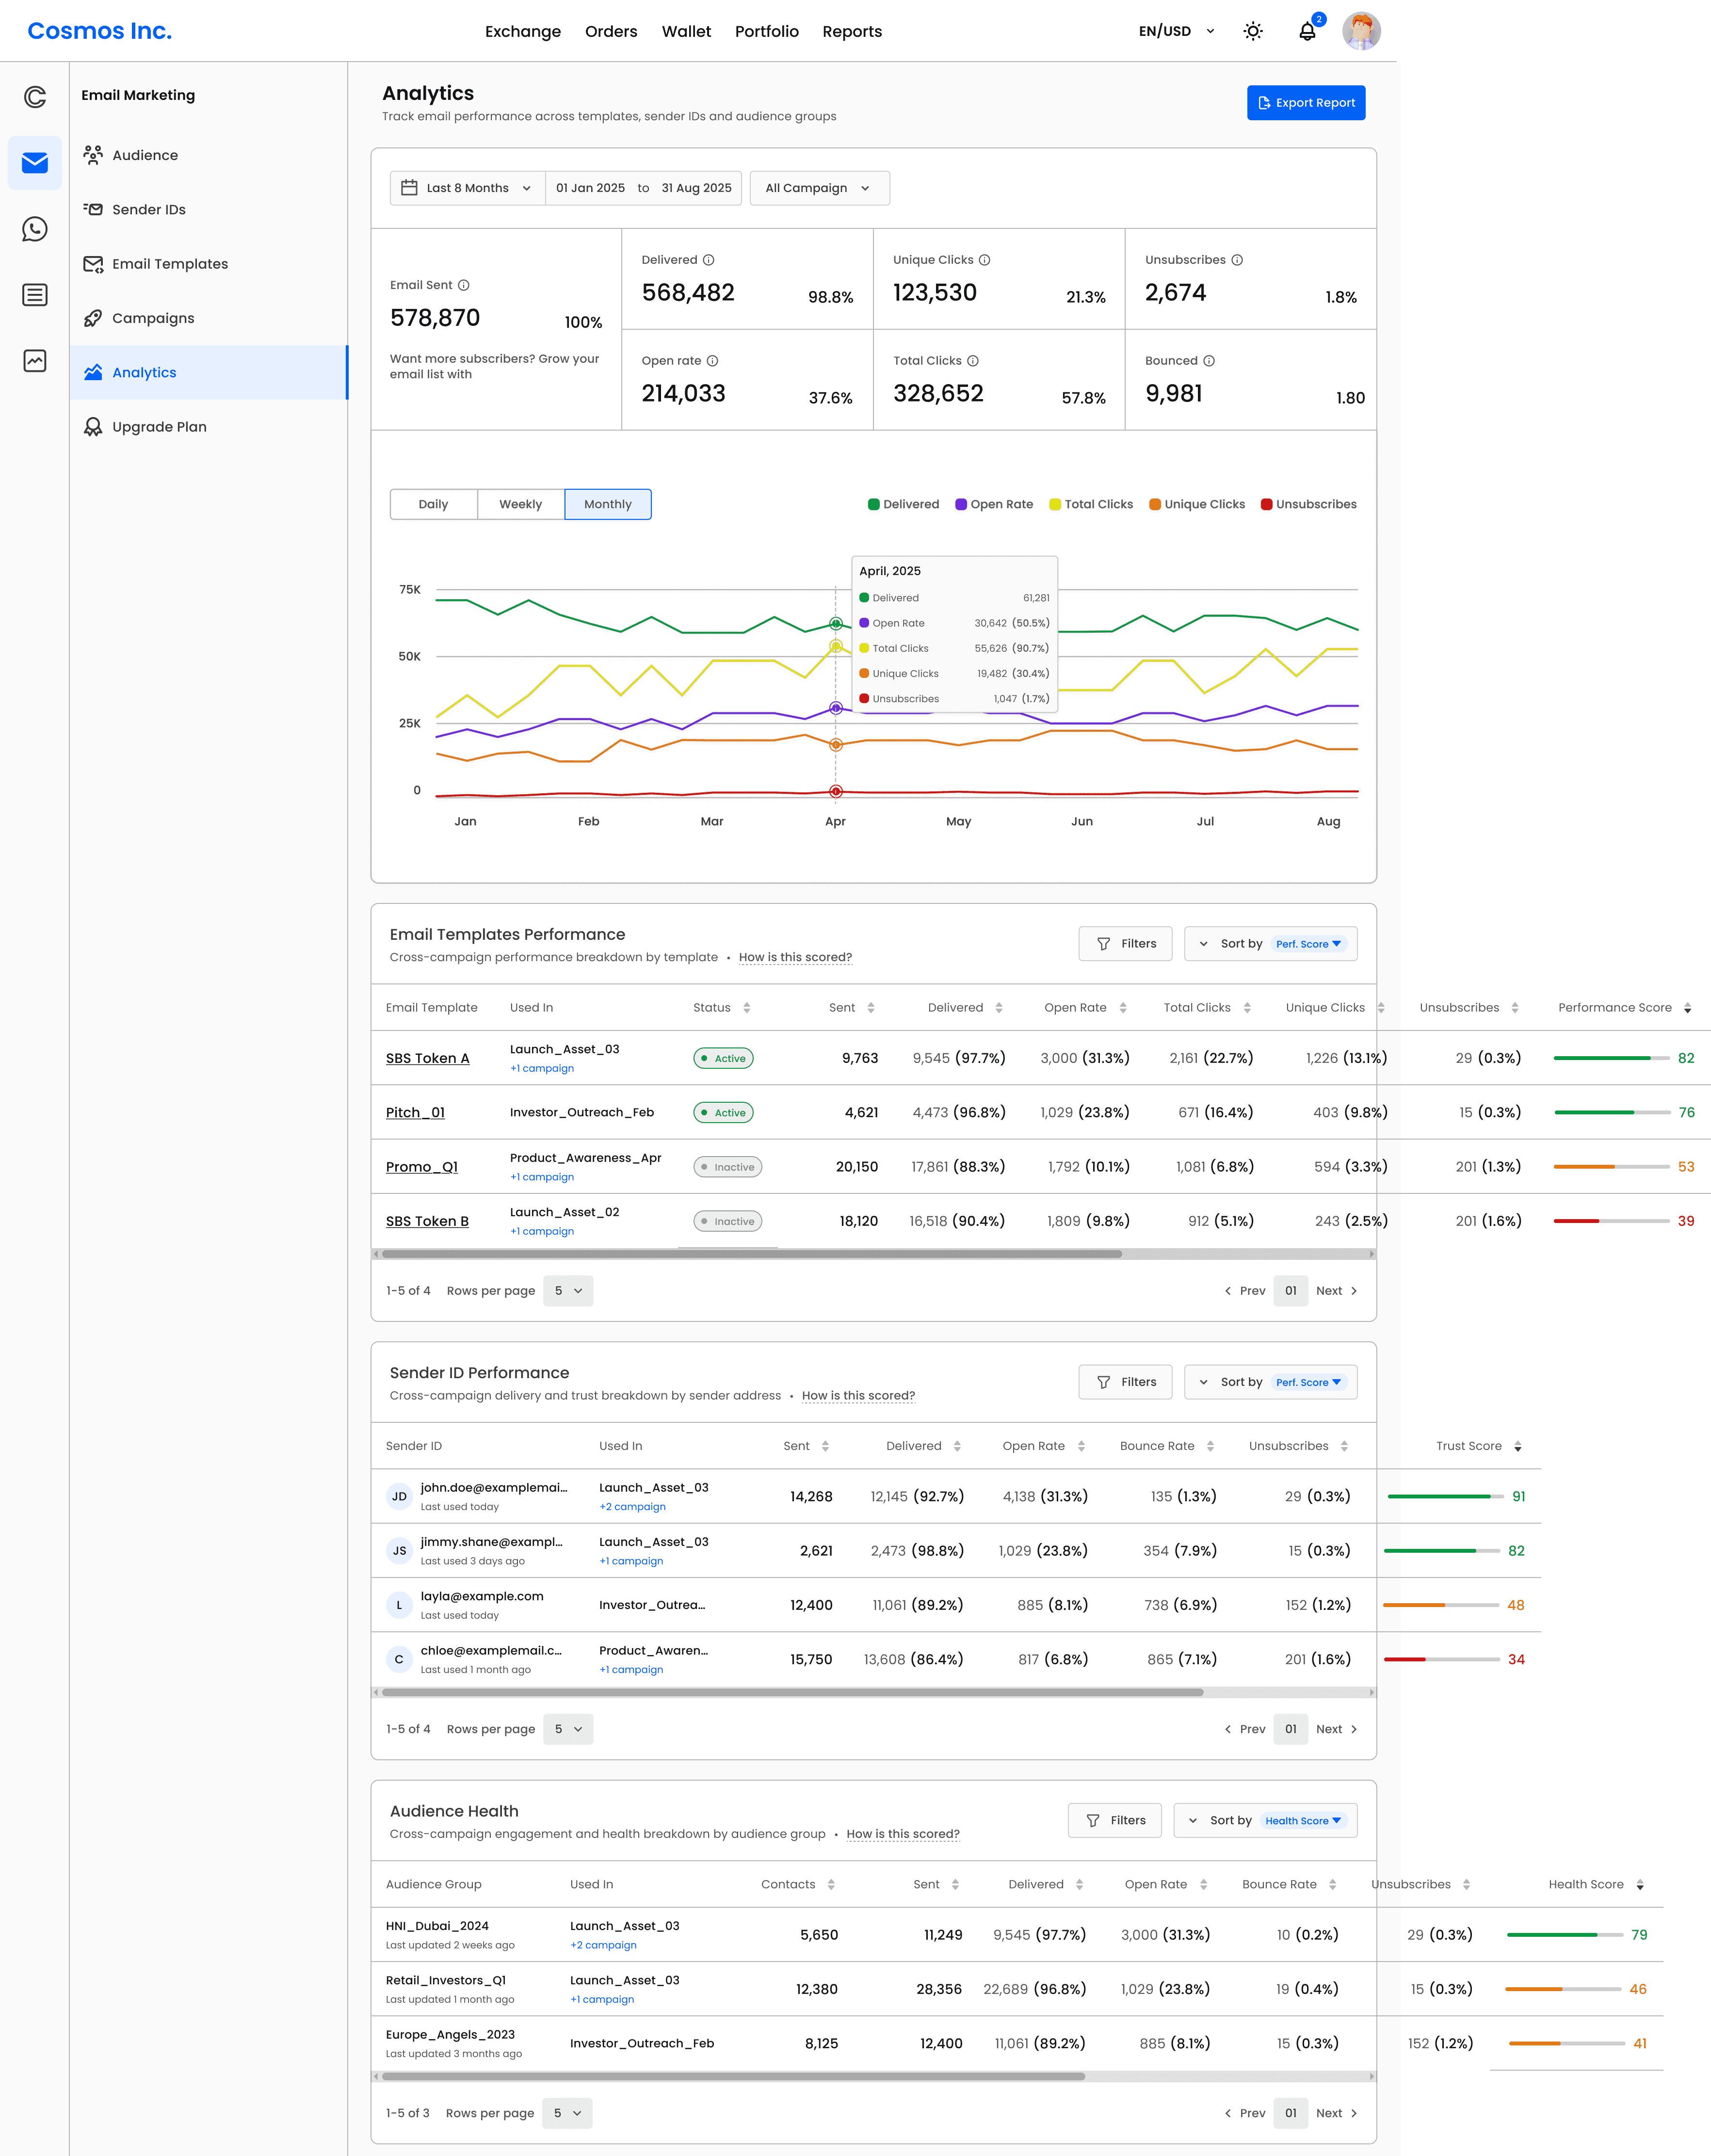Click Total Clicks yellow legend swatch
The image size is (1711, 2156).
click(x=1055, y=504)
